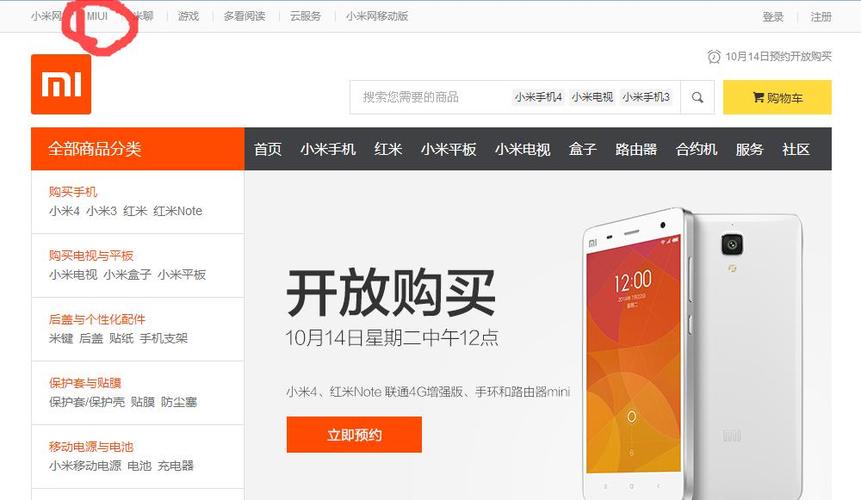This screenshot has height=500, width=861.
Task: Click the 注册 register link
Action: click(821, 17)
